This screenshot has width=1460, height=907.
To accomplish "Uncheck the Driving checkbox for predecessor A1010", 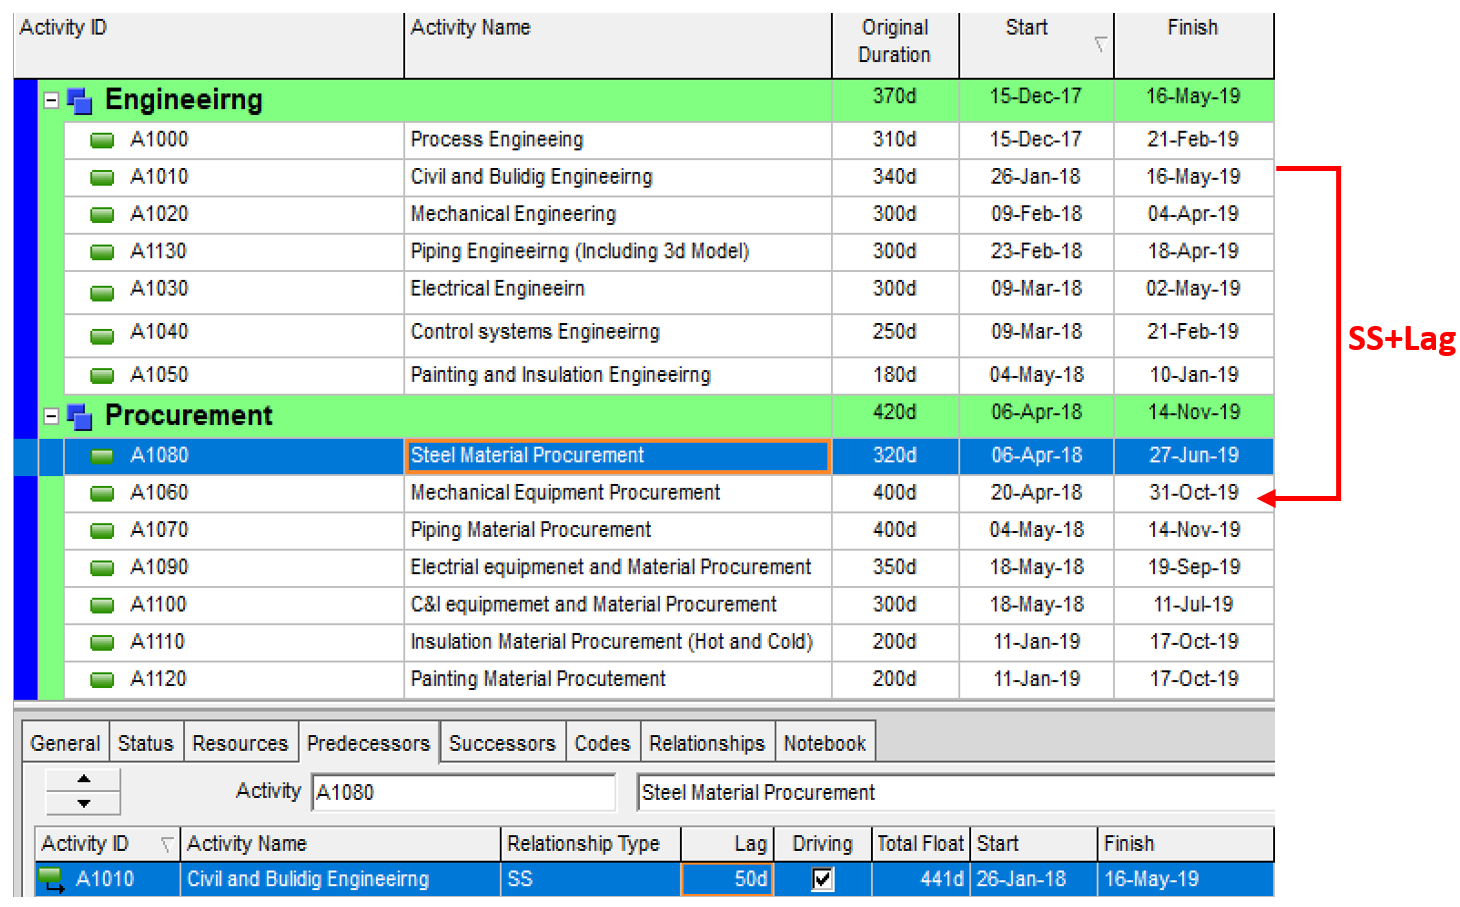I will coord(822,879).
